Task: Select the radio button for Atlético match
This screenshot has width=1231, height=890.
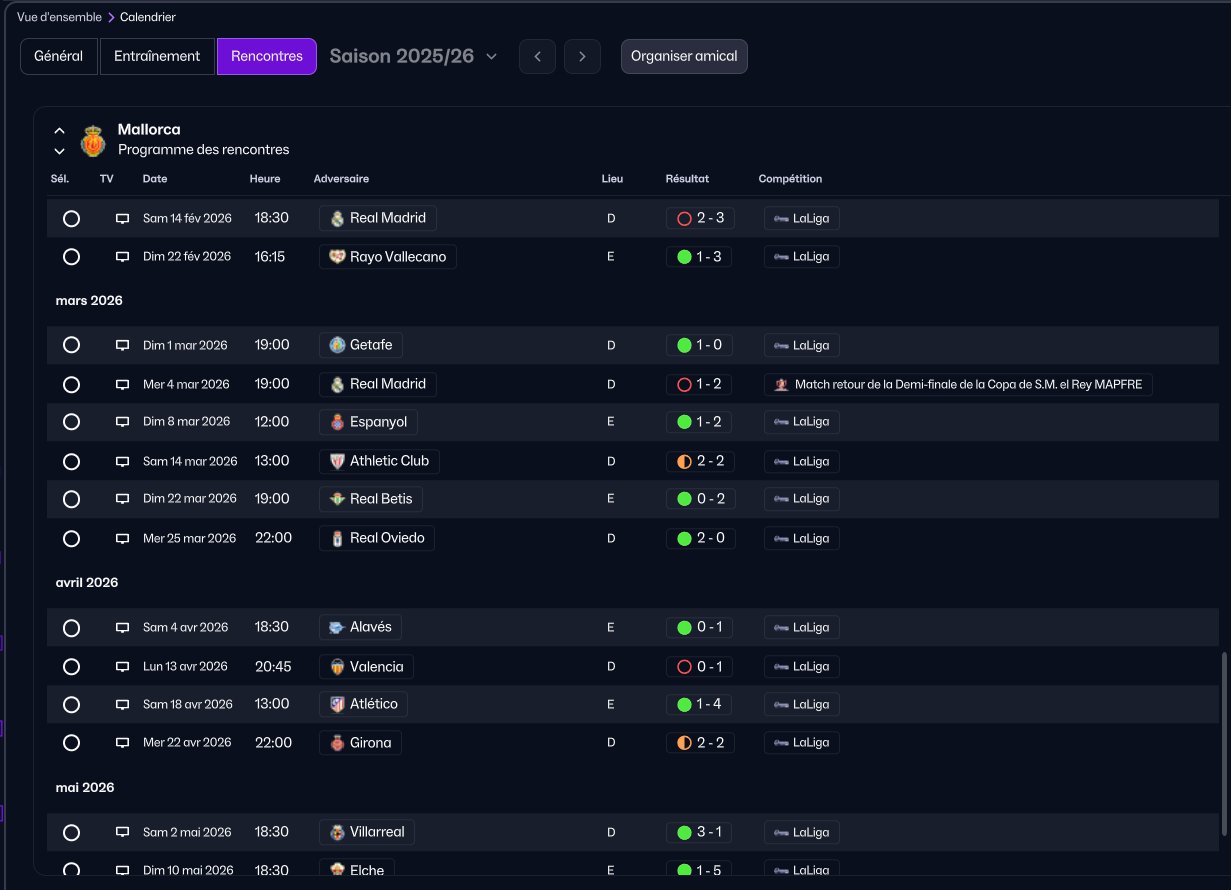Action: (71, 704)
